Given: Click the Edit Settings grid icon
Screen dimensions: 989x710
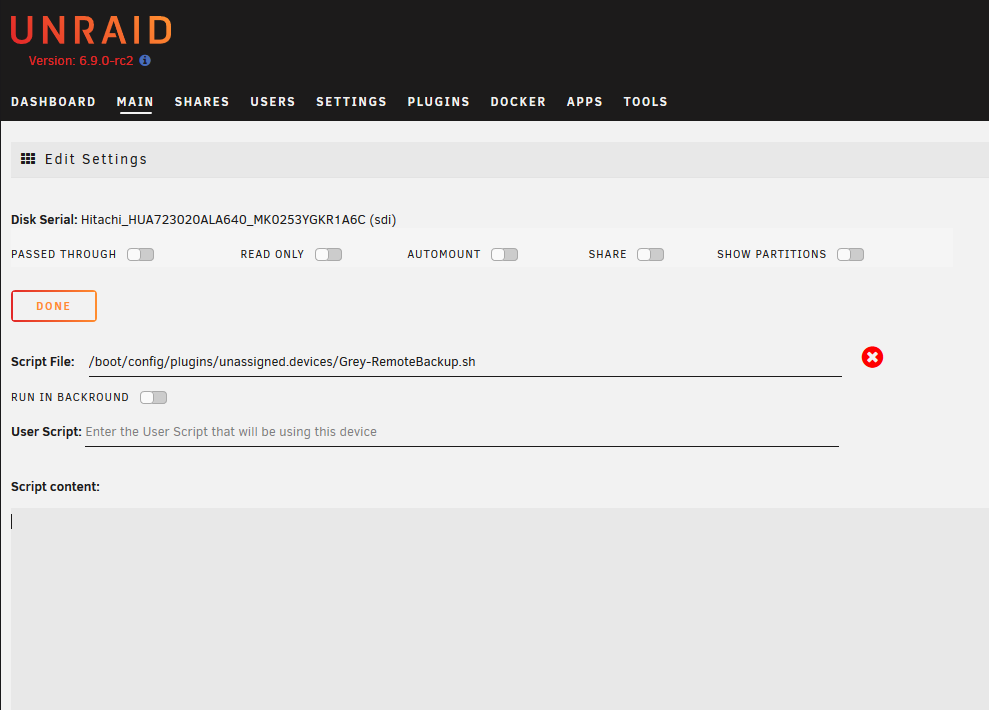Looking at the screenshot, I should click(28, 159).
